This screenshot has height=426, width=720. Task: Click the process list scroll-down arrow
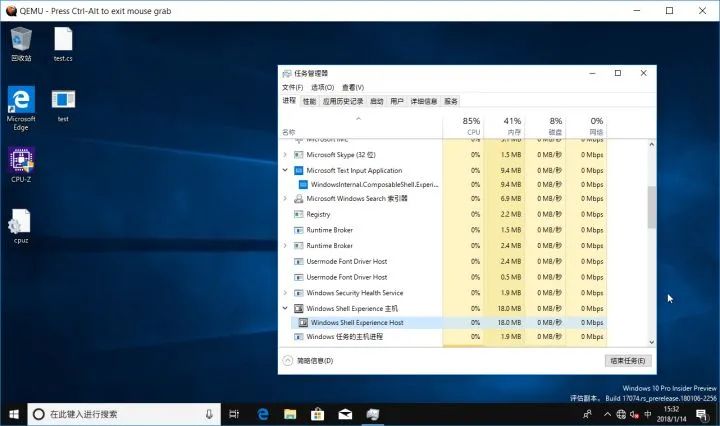pyautogui.click(x=652, y=342)
